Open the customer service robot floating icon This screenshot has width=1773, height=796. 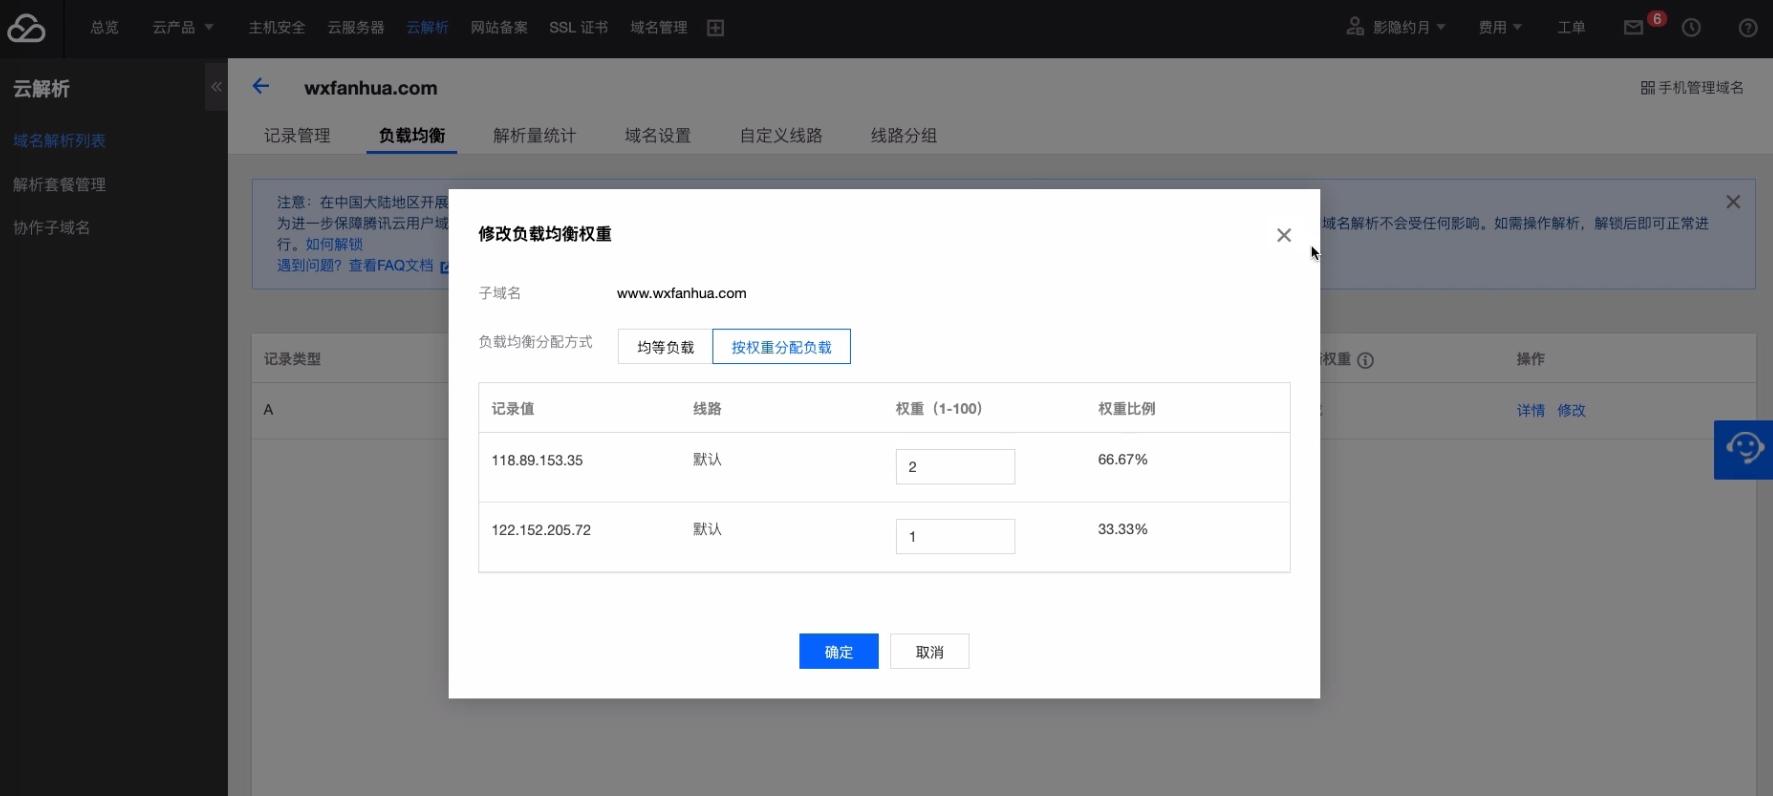1744,449
